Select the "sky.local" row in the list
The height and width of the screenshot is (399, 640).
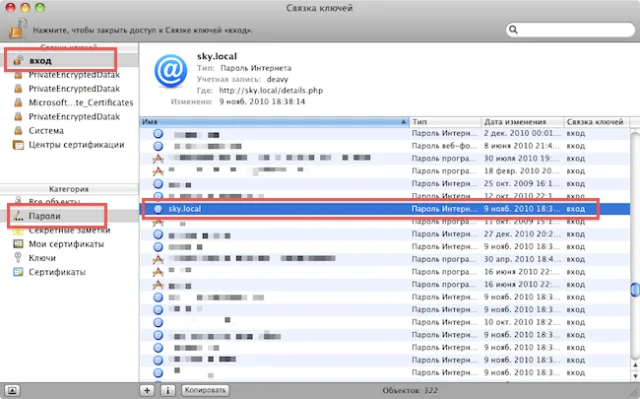385,209
